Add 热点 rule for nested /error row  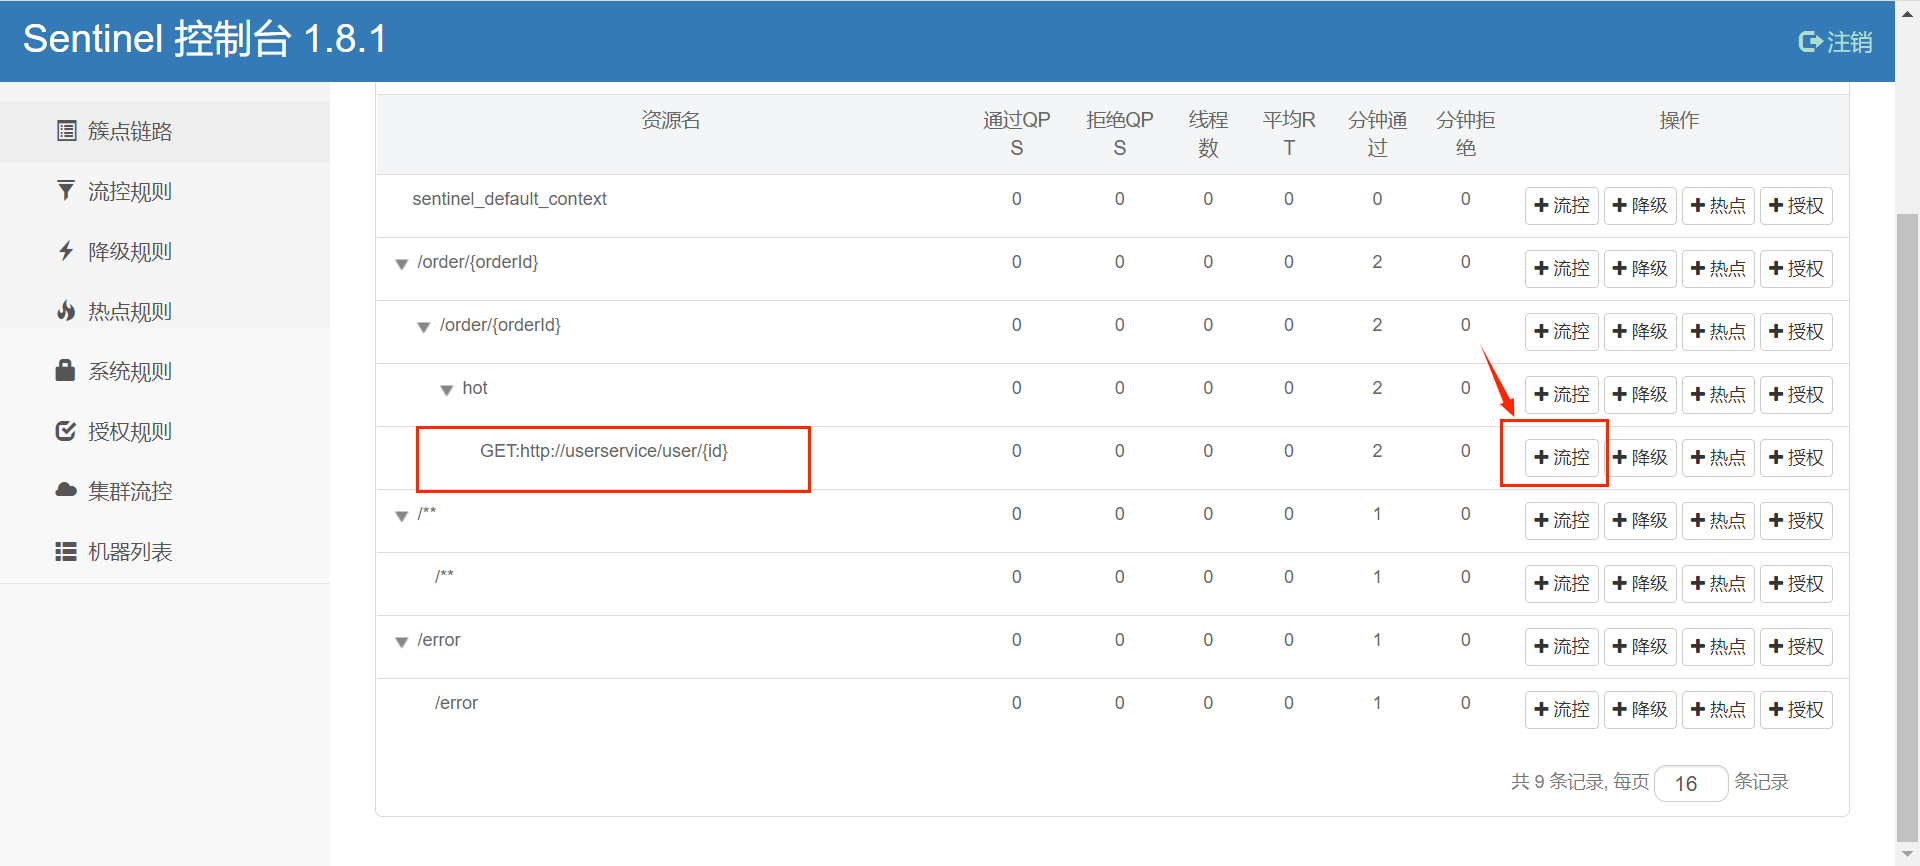(1718, 710)
